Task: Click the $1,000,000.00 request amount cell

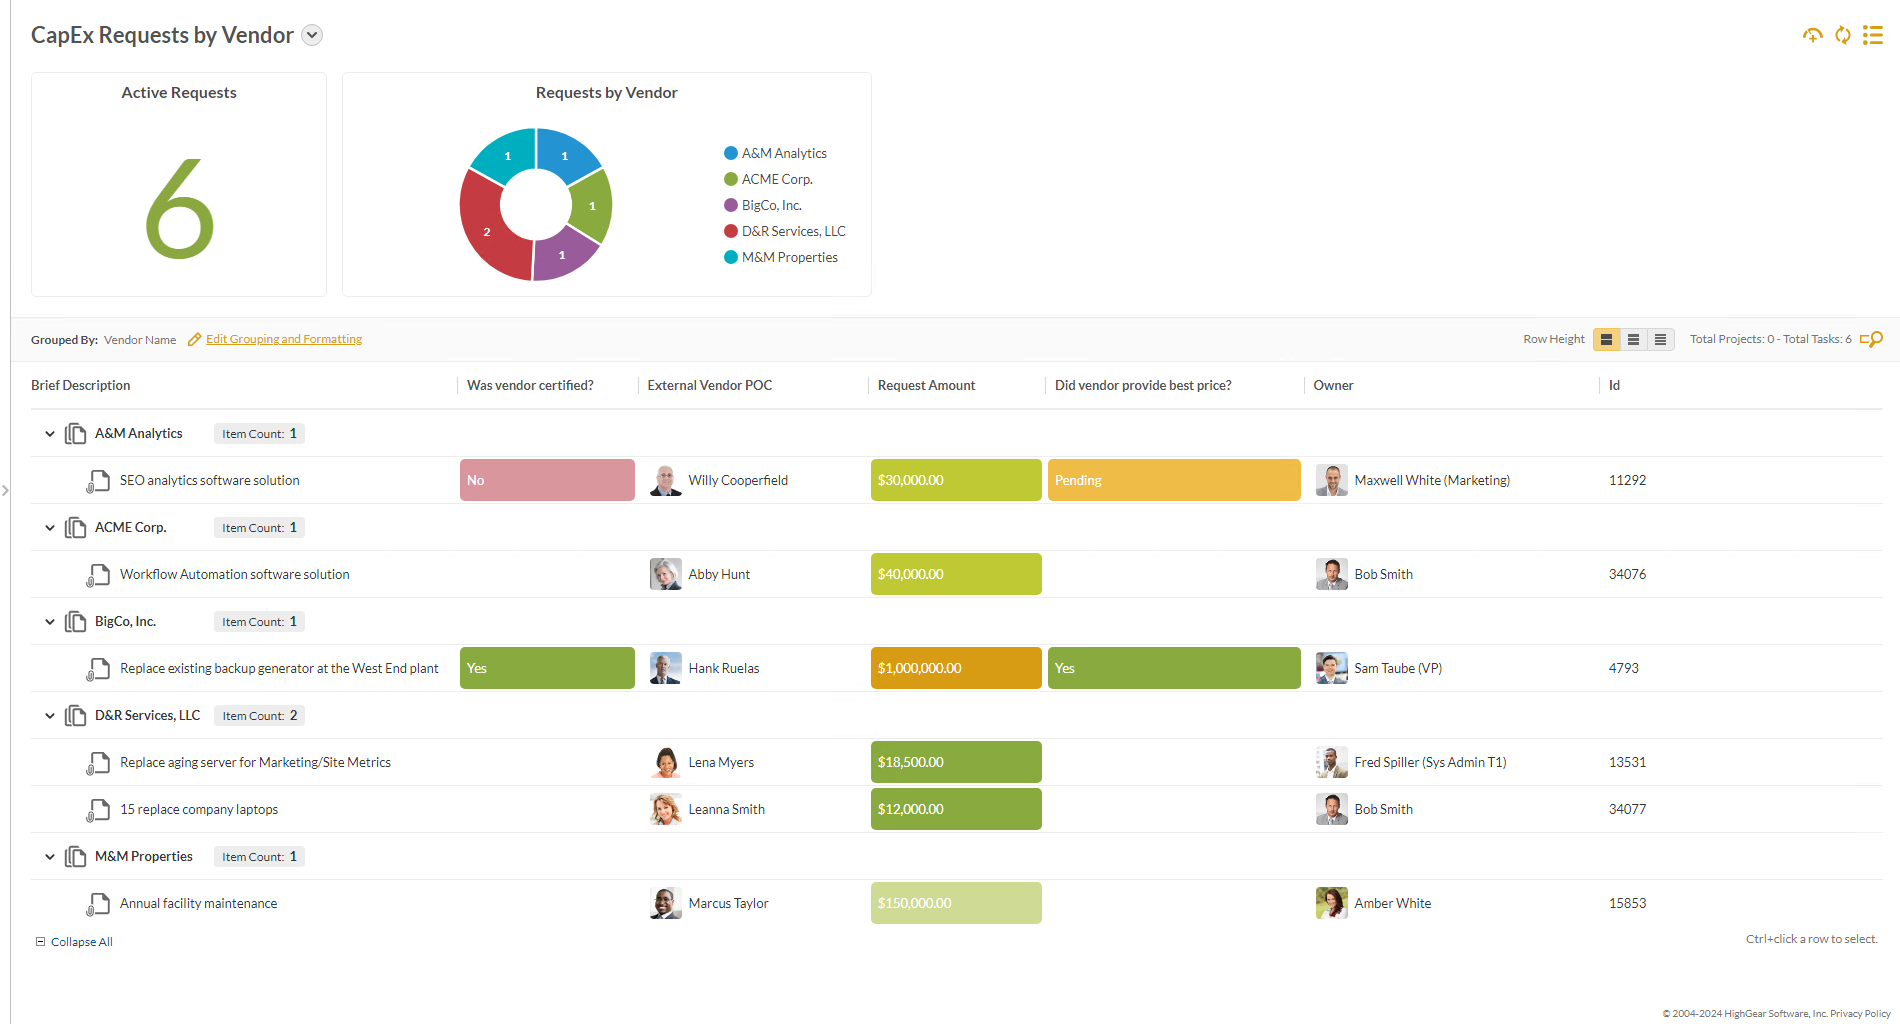Action: coord(956,668)
